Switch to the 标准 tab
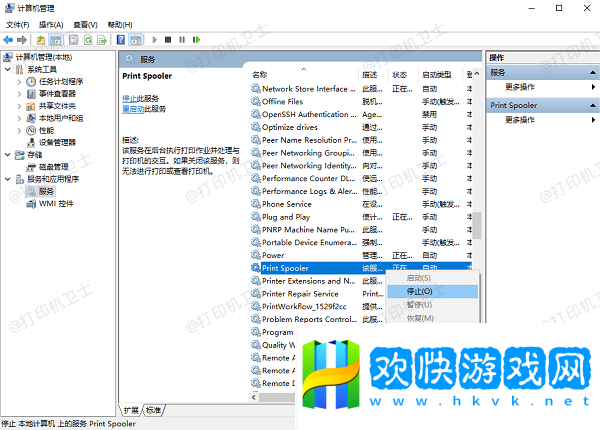This screenshot has height=430, width=600. coord(153,410)
